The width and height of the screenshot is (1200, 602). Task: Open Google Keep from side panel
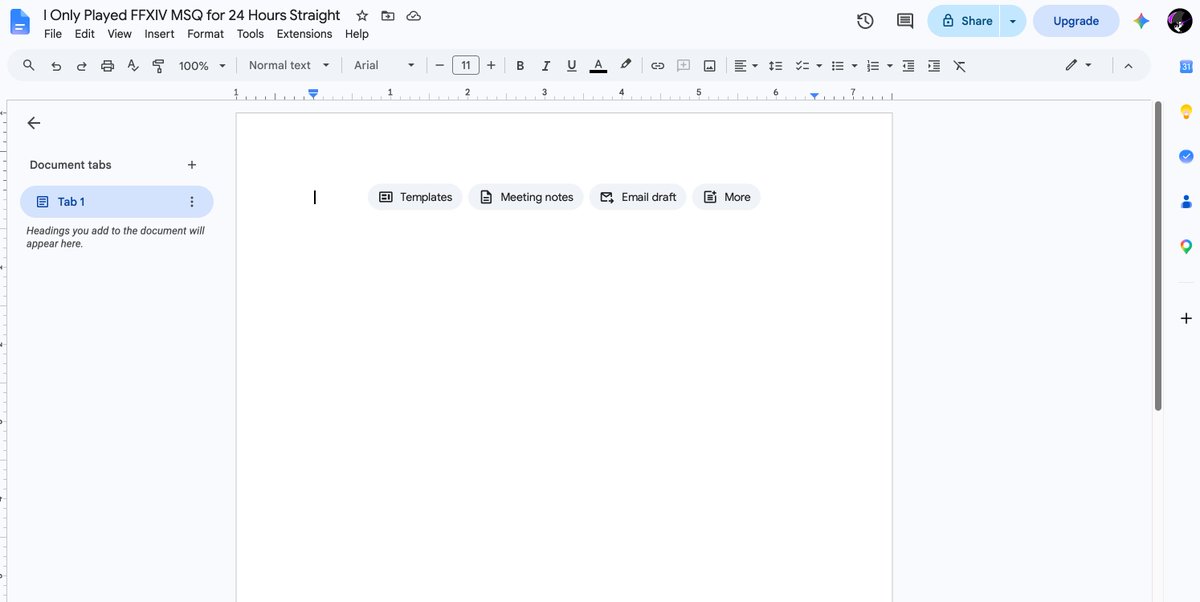coord(1186,111)
